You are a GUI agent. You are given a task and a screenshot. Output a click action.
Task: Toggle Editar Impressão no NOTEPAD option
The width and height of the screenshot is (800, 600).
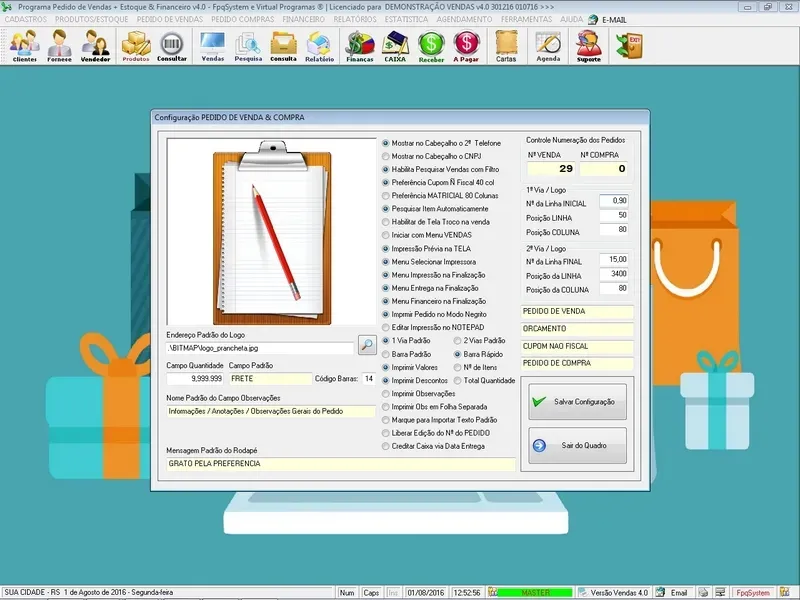click(x=386, y=327)
